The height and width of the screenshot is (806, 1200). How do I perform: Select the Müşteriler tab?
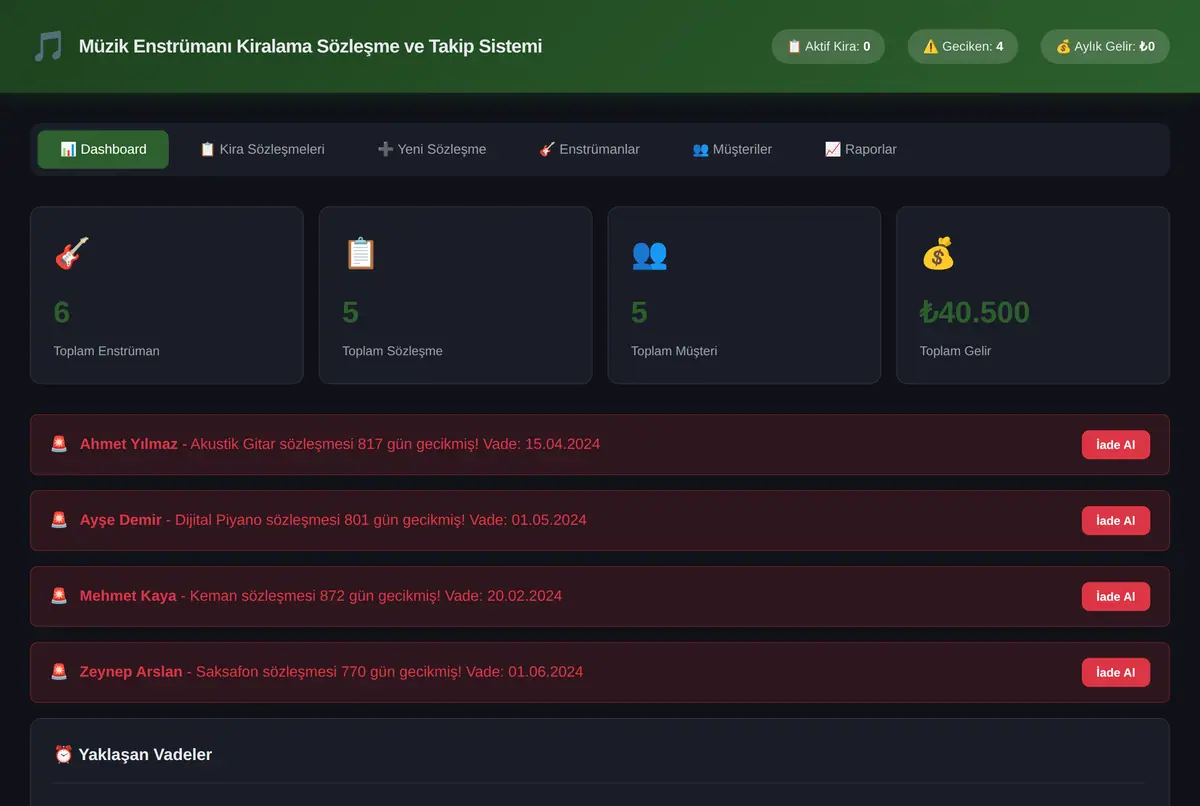pyautogui.click(x=732, y=149)
